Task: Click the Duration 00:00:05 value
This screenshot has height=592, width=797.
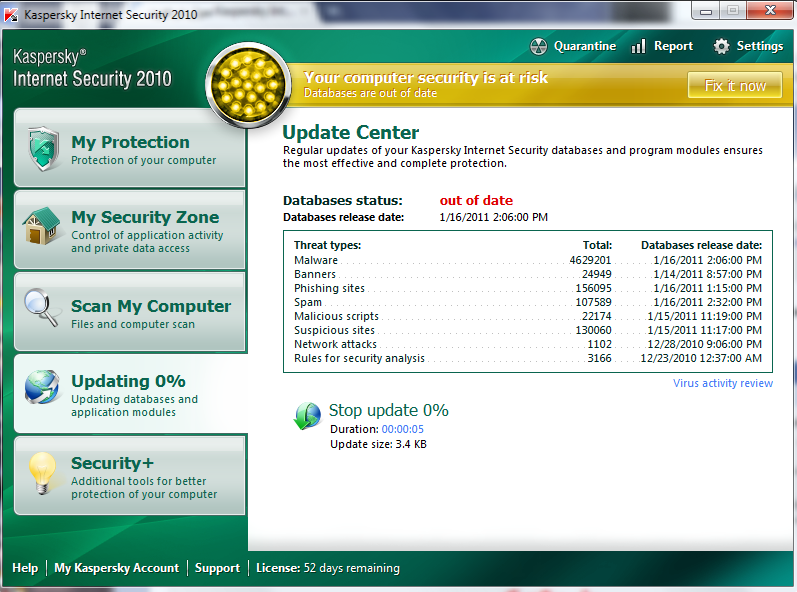Action: [x=402, y=429]
